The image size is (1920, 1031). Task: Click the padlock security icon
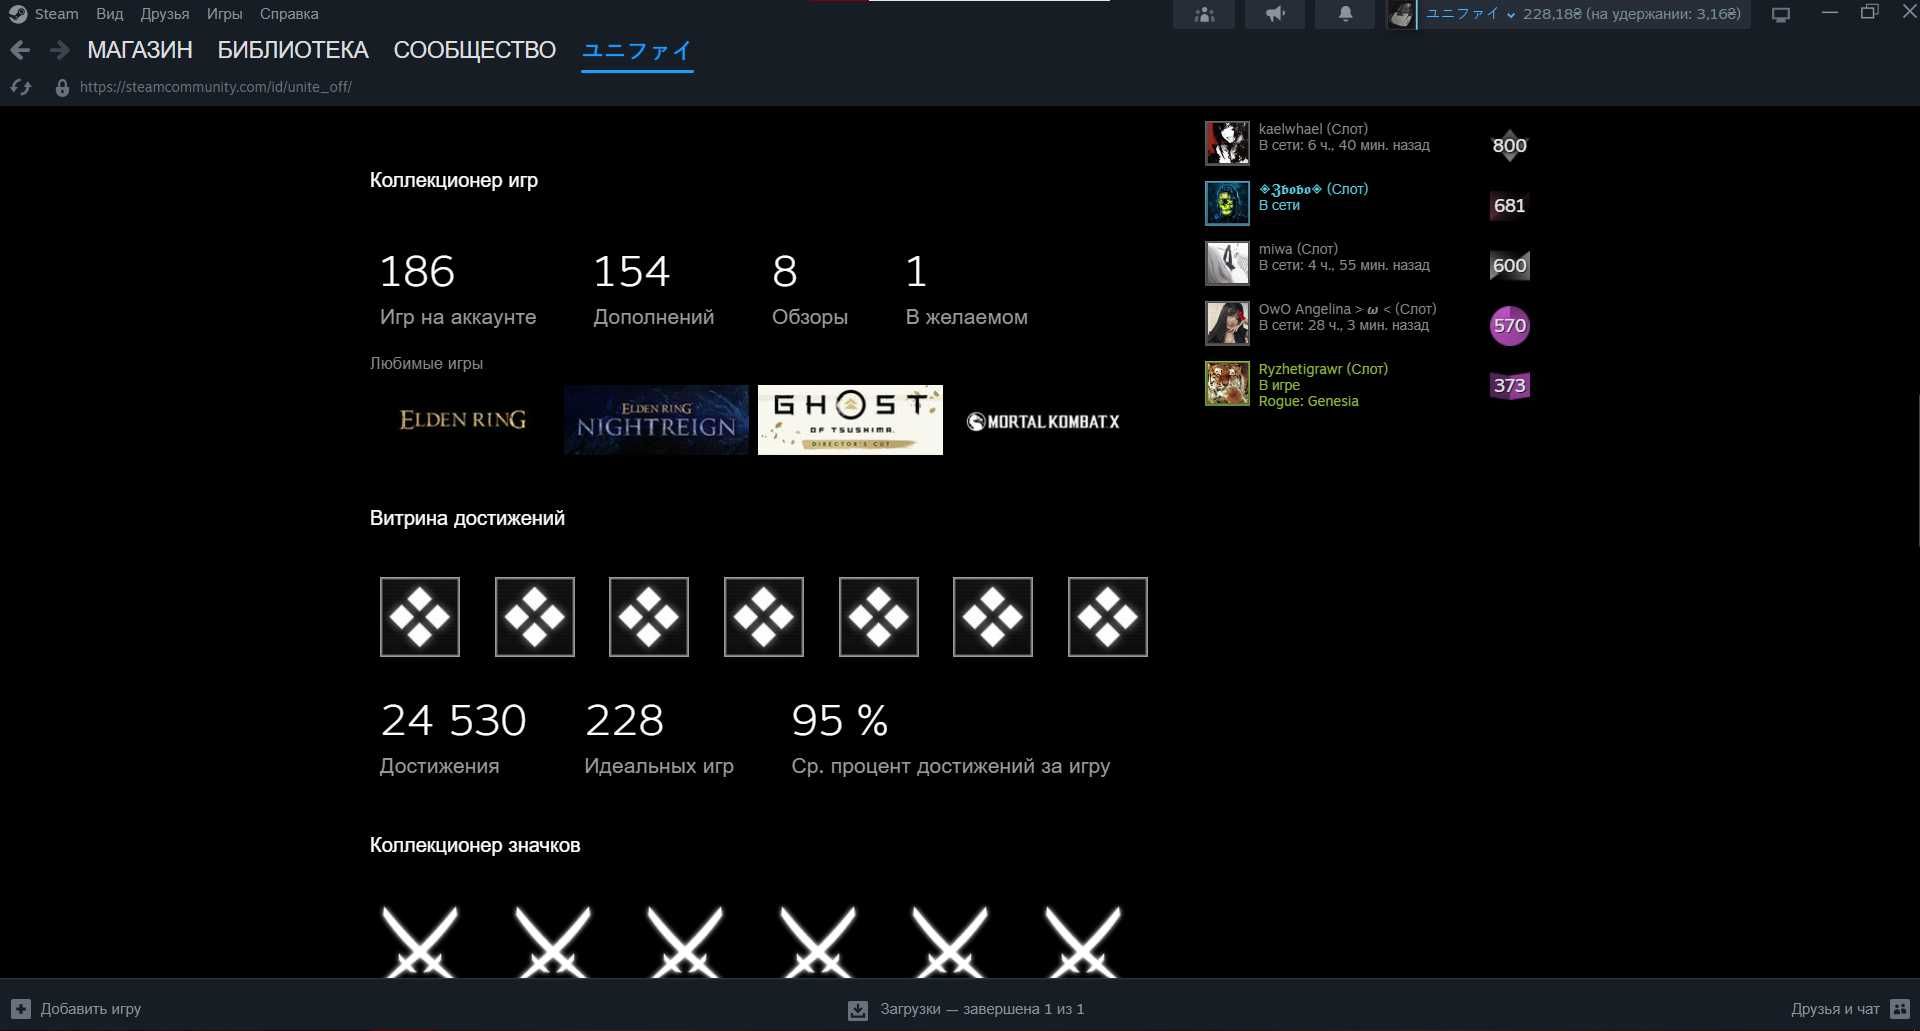click(62, 88)
